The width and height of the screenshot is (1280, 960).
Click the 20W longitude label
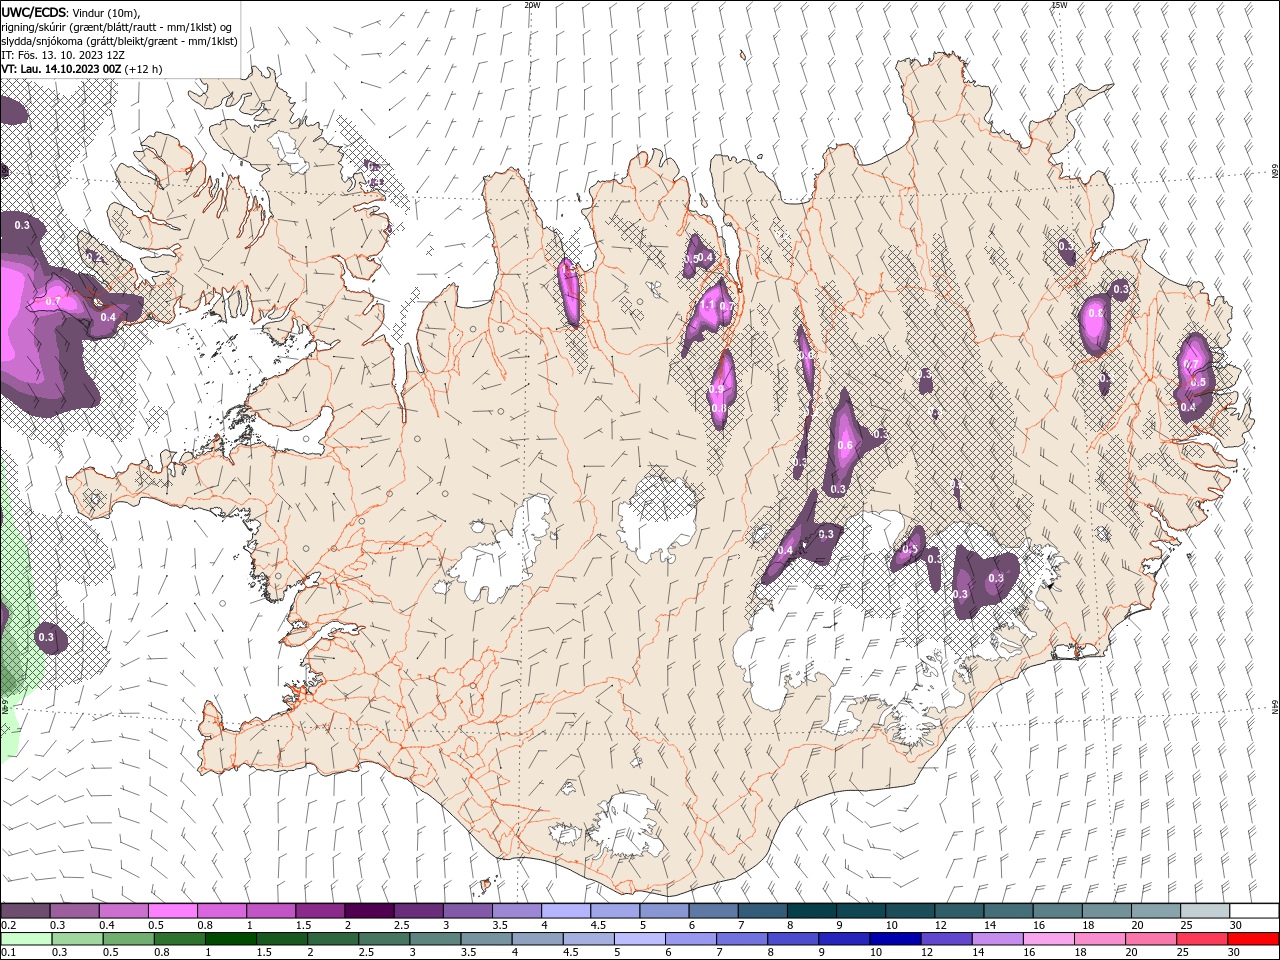532,5
